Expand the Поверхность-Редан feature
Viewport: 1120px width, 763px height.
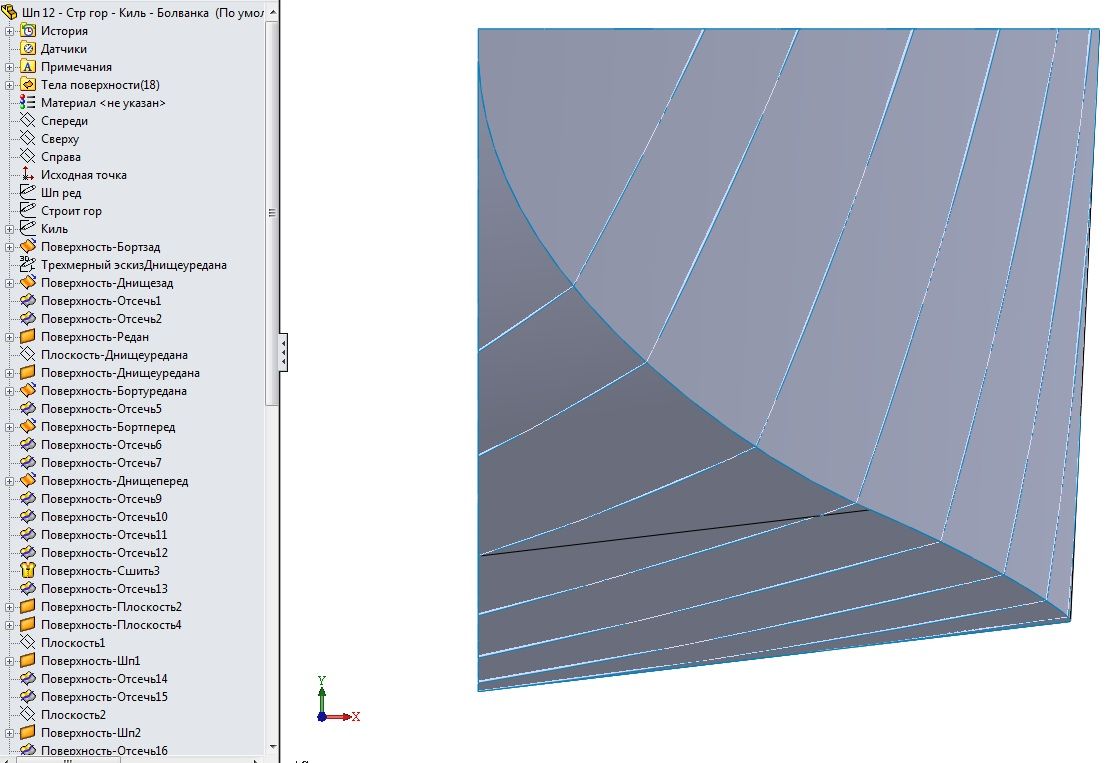point(10,337)
